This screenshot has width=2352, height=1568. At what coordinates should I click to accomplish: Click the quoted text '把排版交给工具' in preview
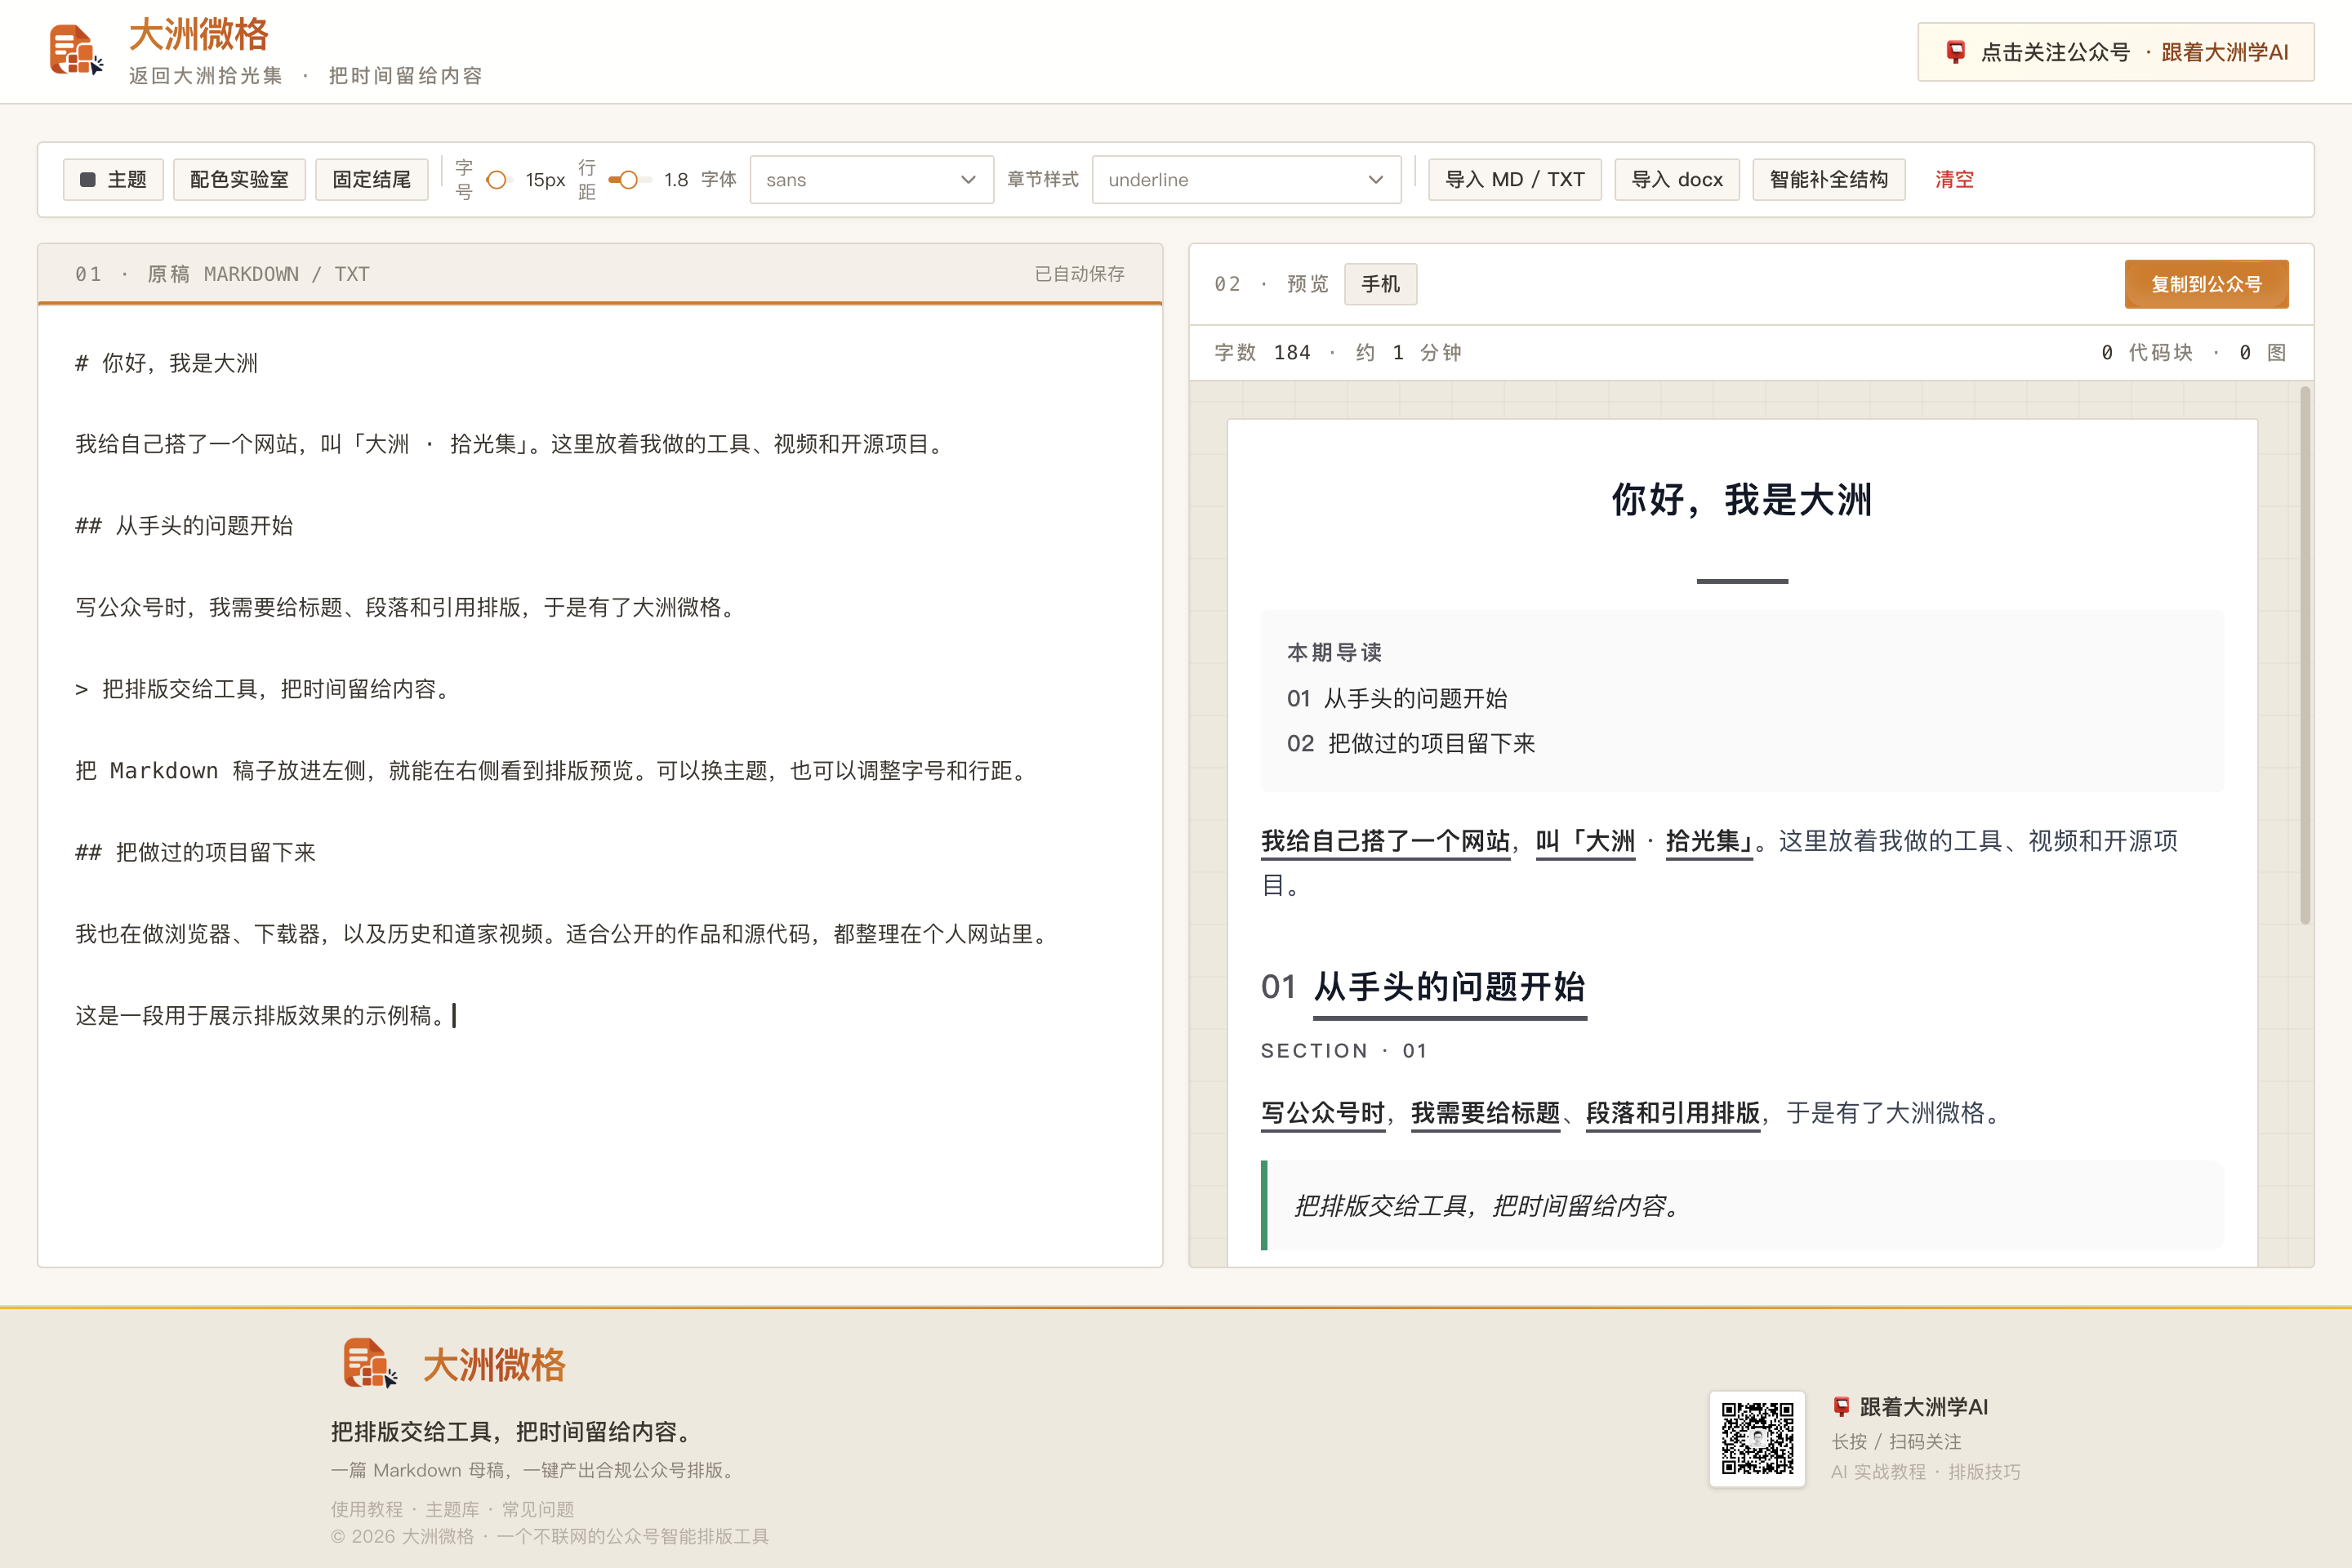click(x=1381, y=1206)
